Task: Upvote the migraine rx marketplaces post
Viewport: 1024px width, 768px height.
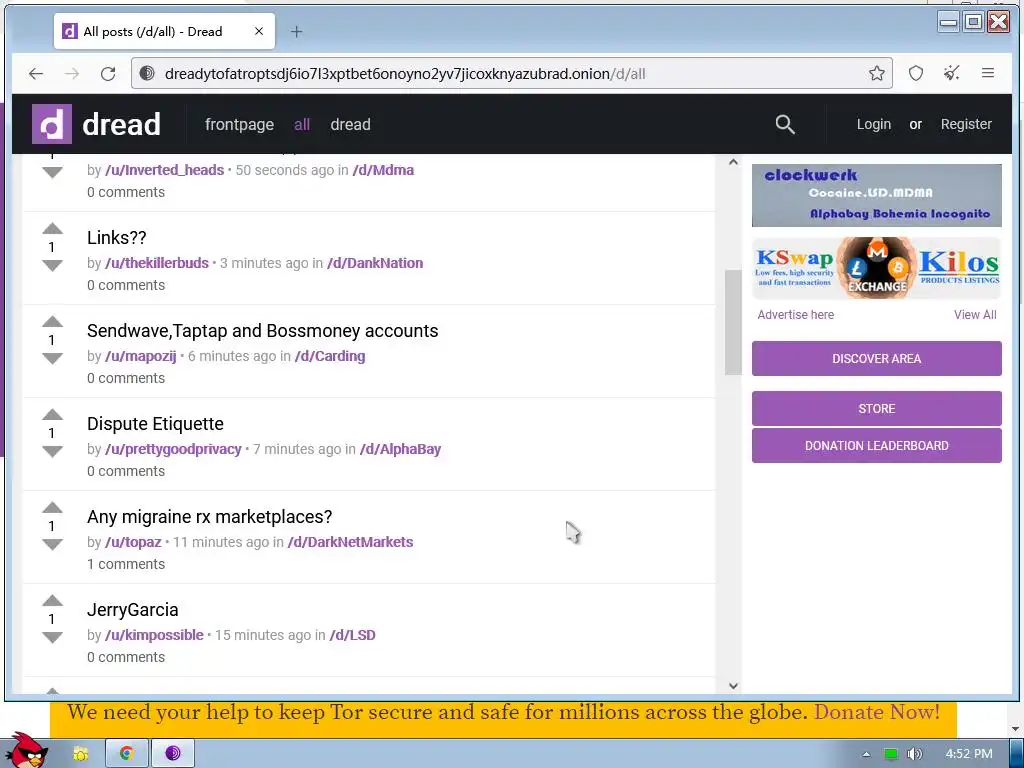Action: (x=52, y=507)
